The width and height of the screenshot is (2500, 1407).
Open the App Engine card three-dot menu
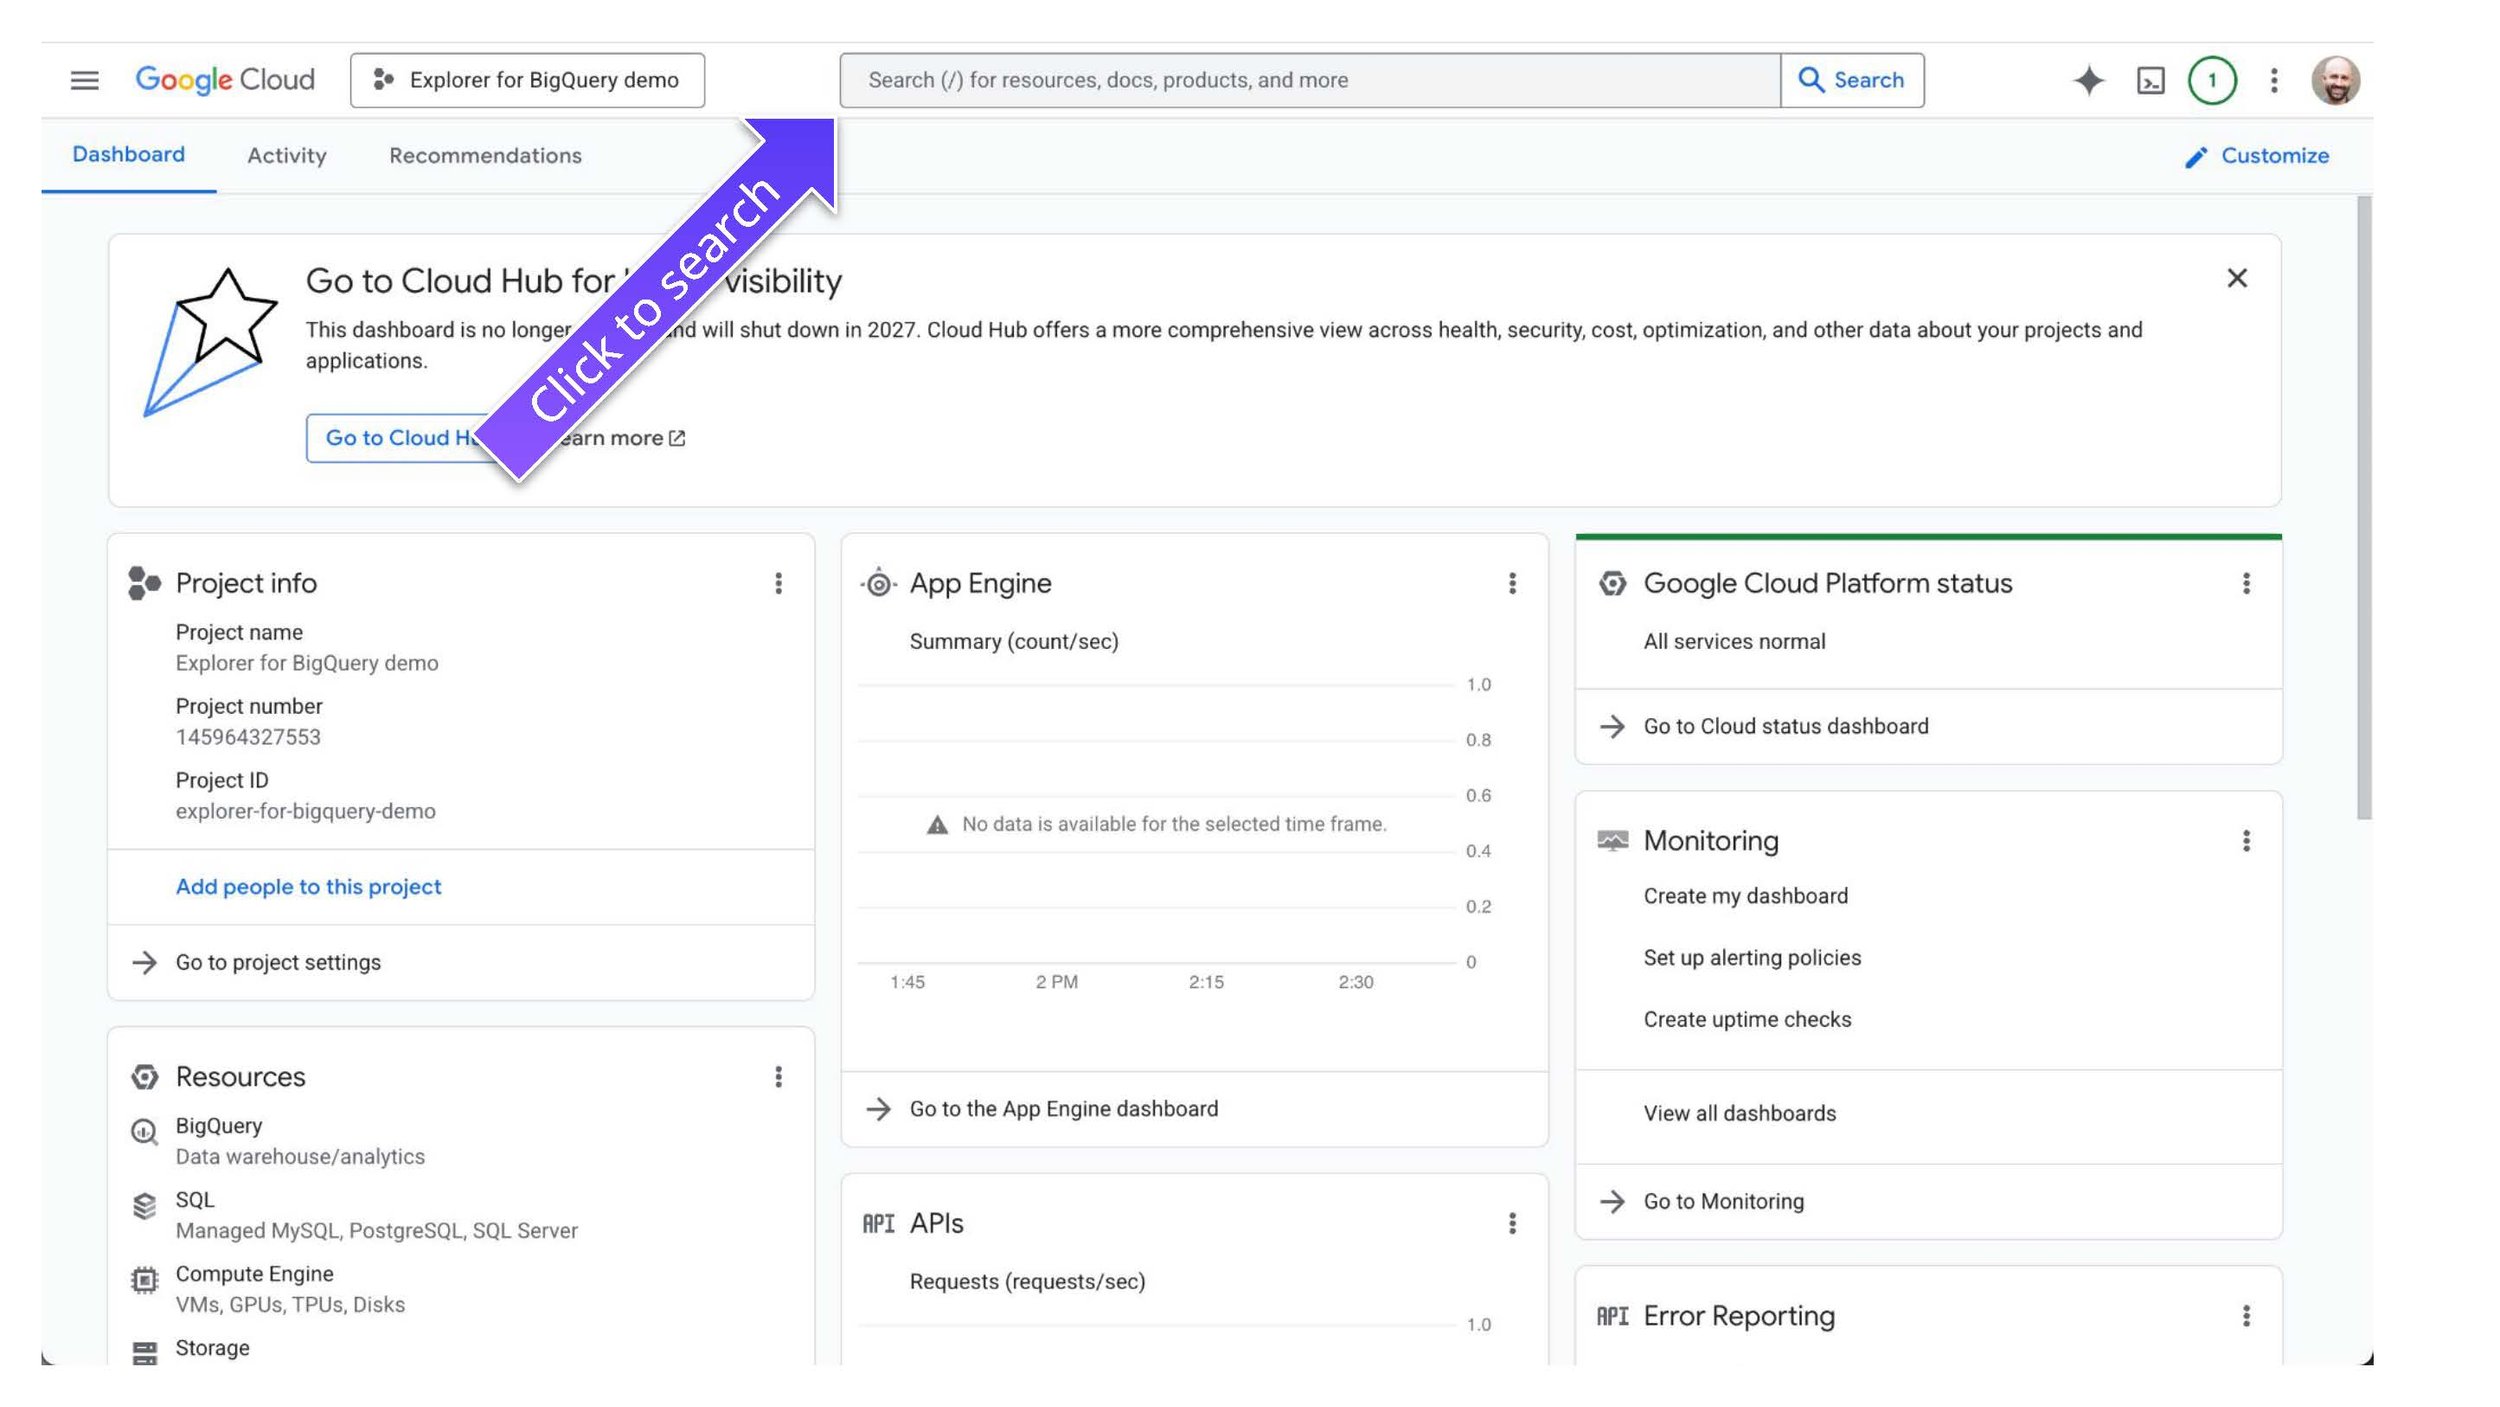[x=1512, y=583]
